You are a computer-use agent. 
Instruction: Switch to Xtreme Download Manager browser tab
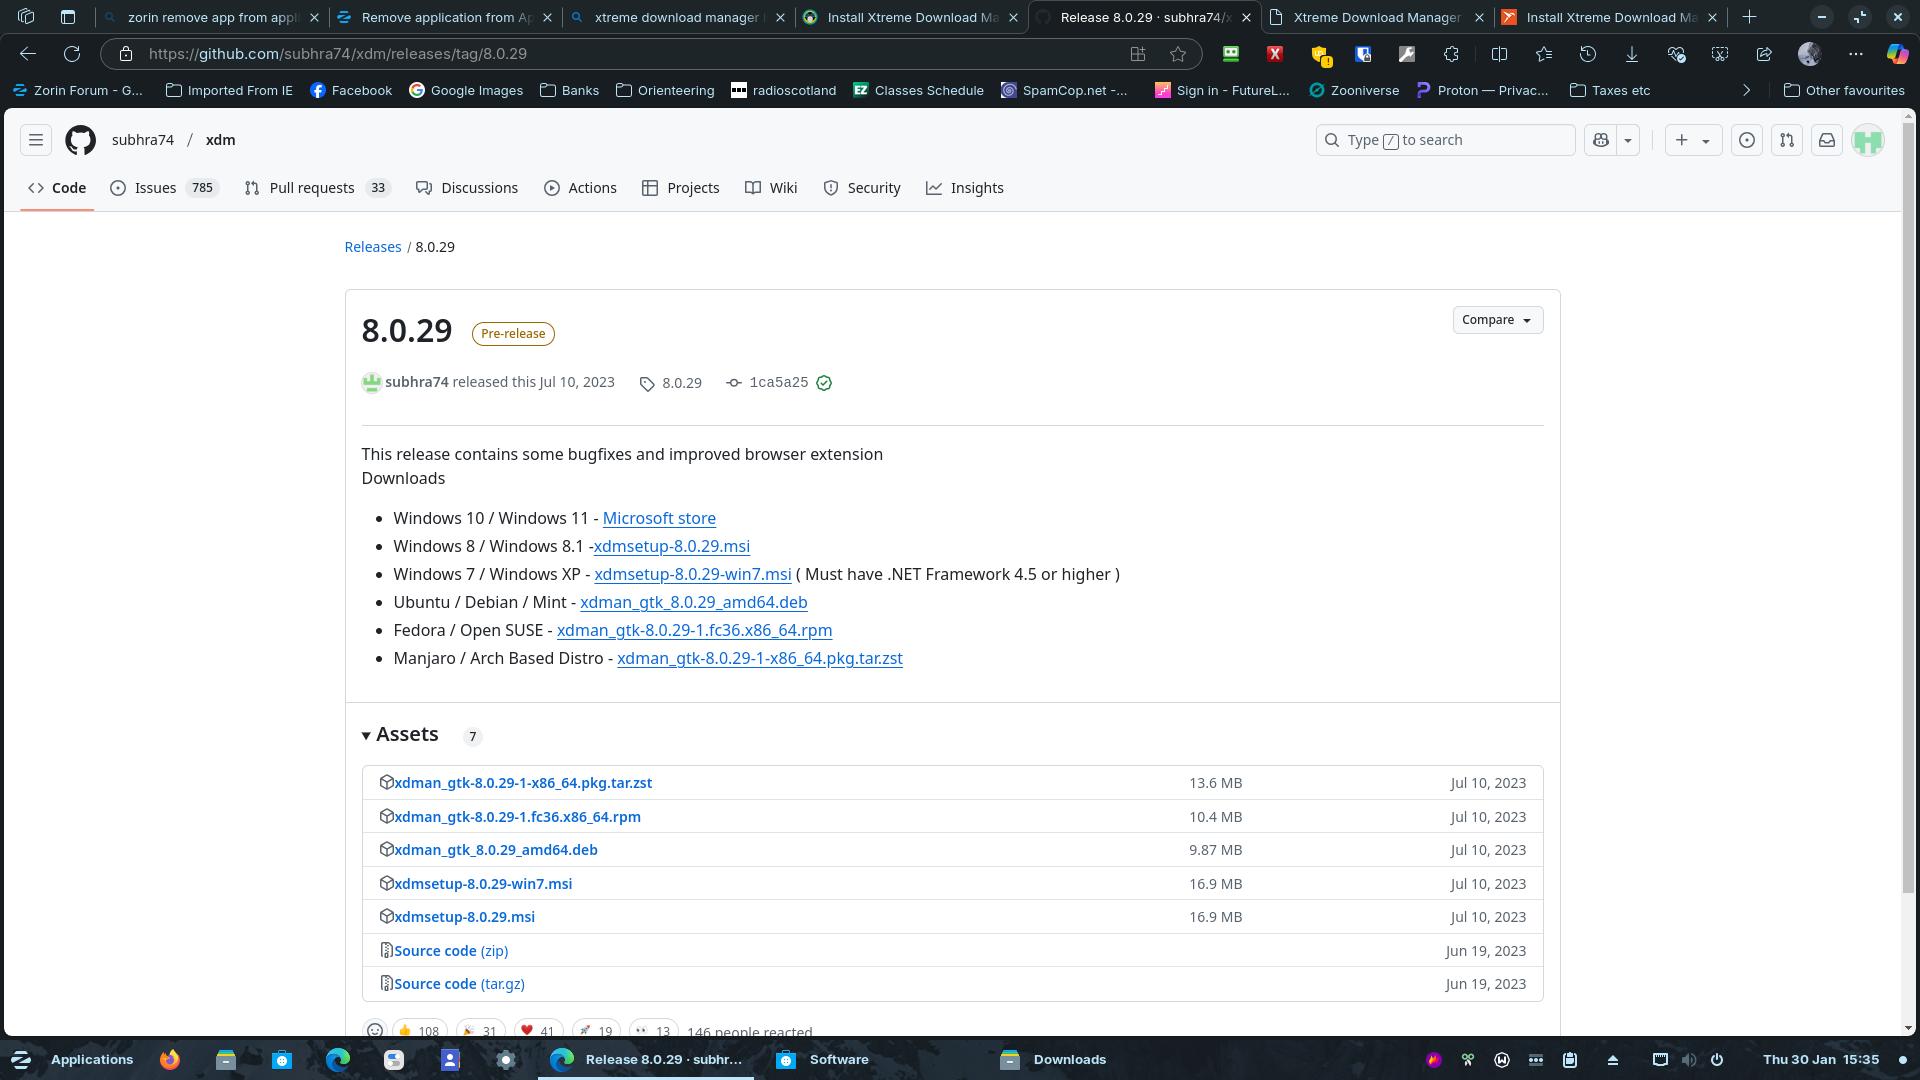pyautogui.click(x=1377, y=17)
